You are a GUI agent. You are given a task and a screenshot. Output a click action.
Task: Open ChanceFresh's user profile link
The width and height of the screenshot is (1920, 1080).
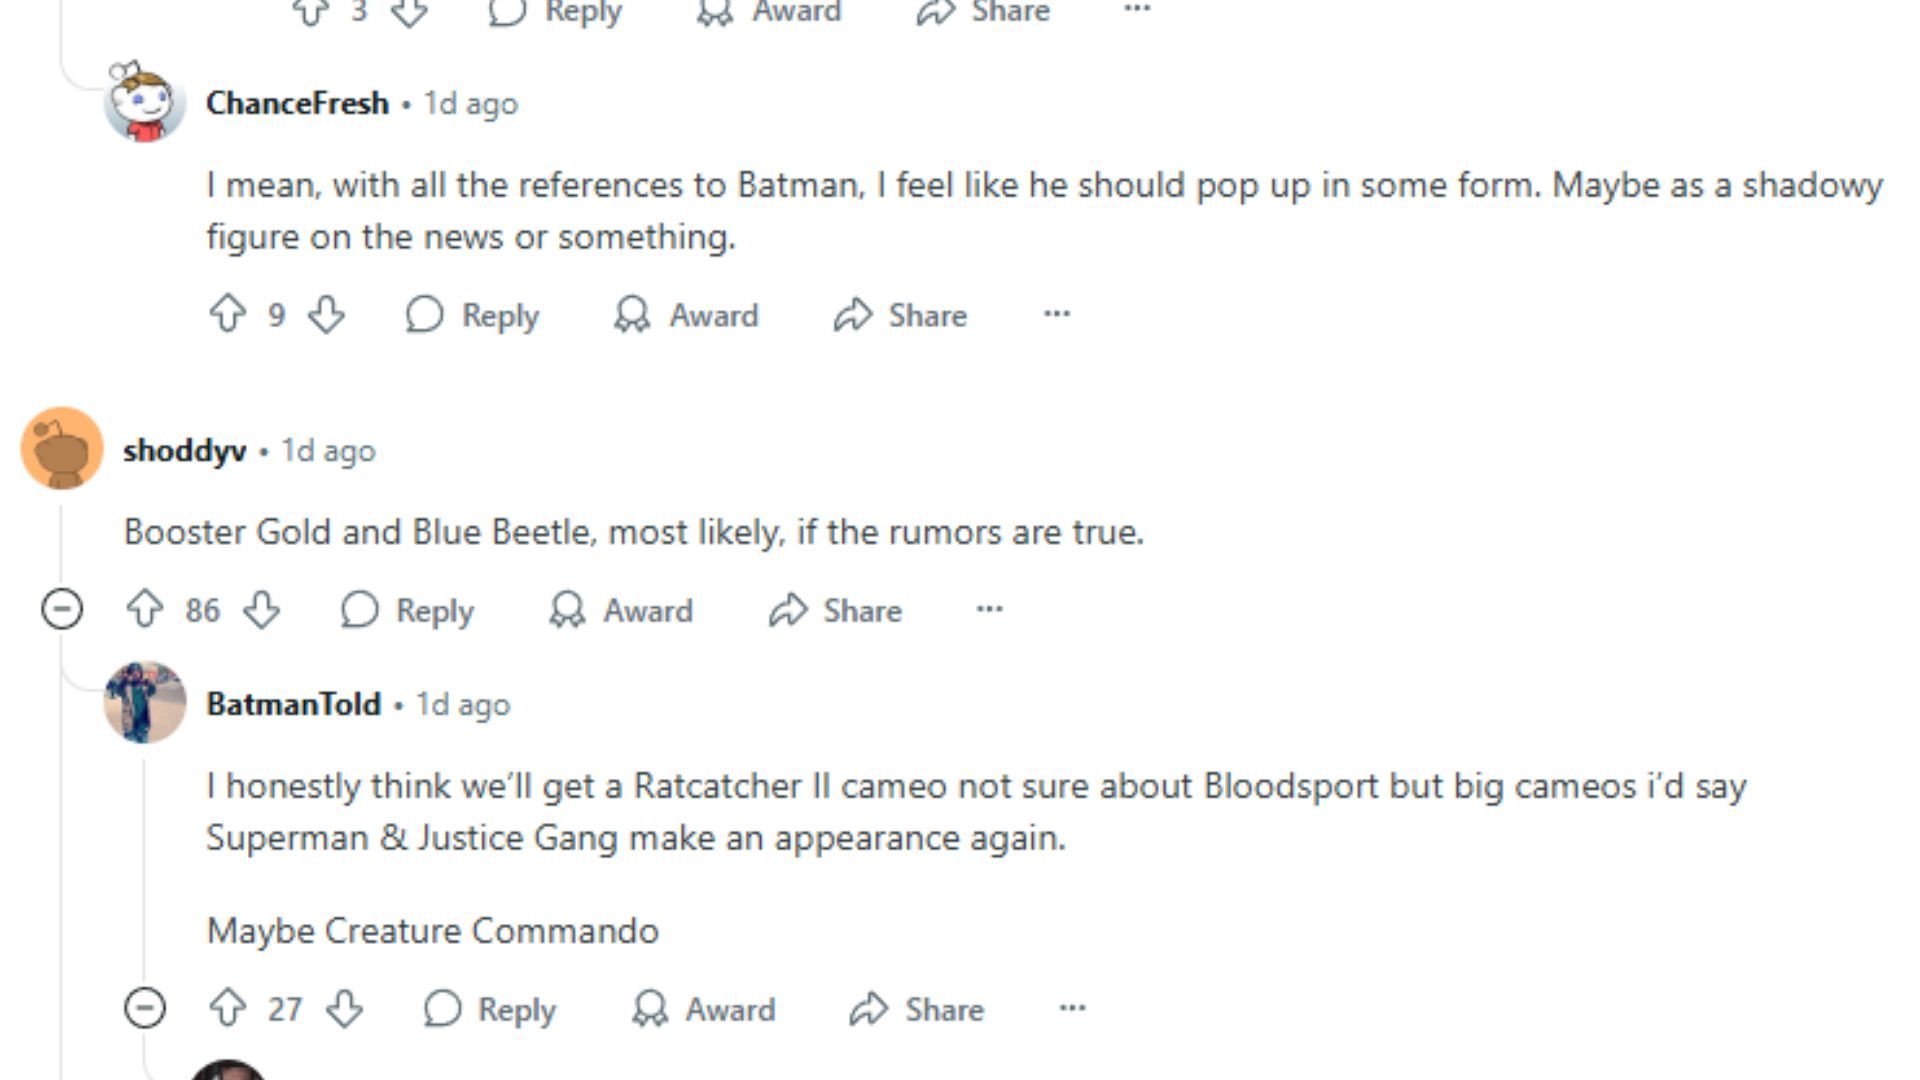click(x=297, y=103)
